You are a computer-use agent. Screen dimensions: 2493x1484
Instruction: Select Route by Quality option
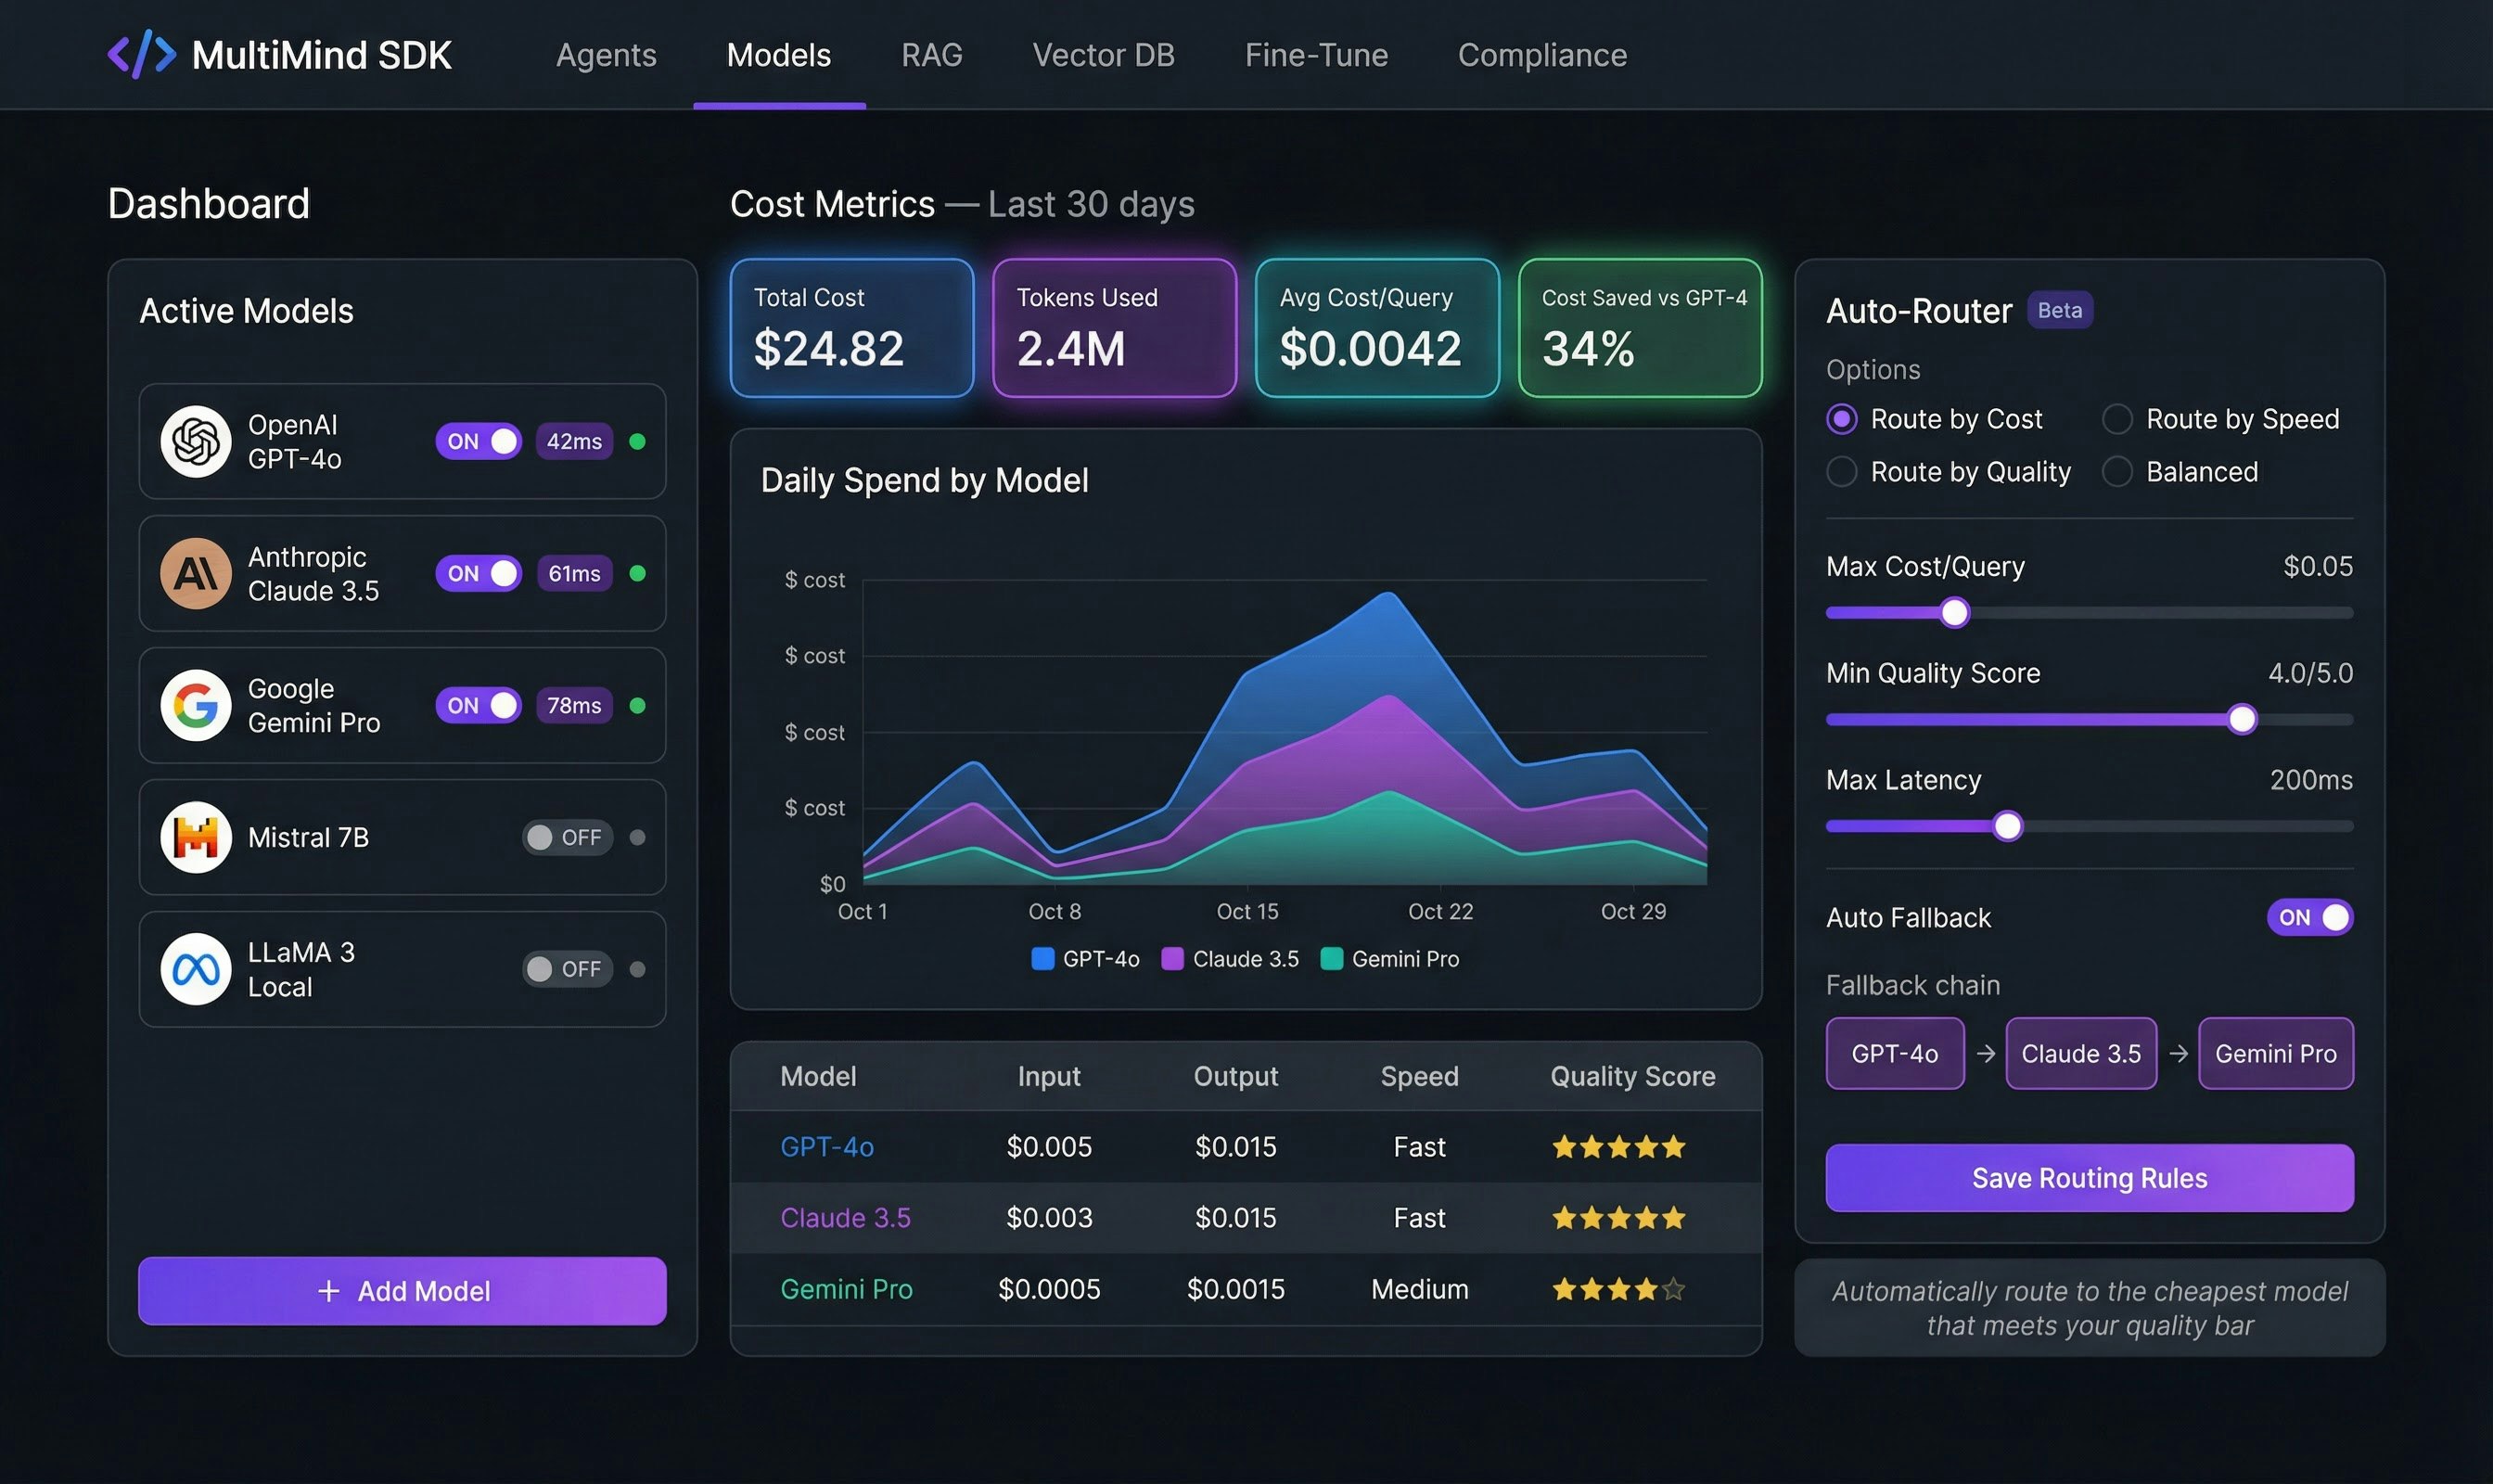(1841, 471)
